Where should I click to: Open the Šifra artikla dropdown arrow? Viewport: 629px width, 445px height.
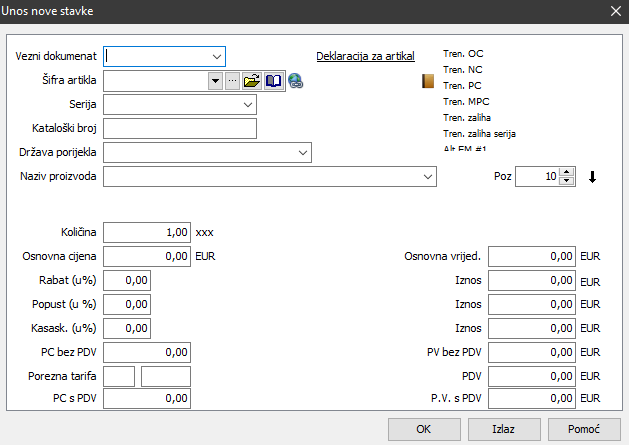[215, 81]
